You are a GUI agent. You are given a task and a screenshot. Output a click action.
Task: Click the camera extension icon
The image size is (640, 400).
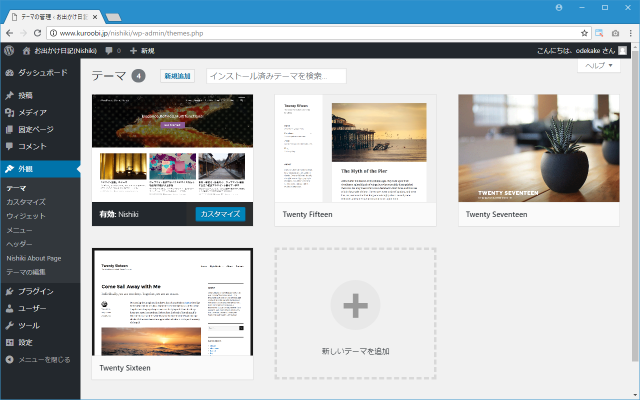(615, 33)
